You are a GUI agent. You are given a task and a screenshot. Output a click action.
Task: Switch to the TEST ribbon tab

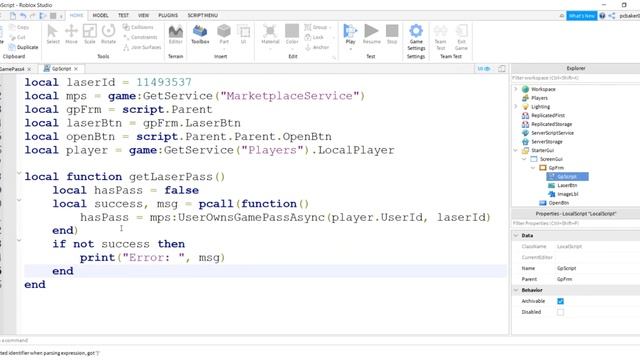coord(123,16)
